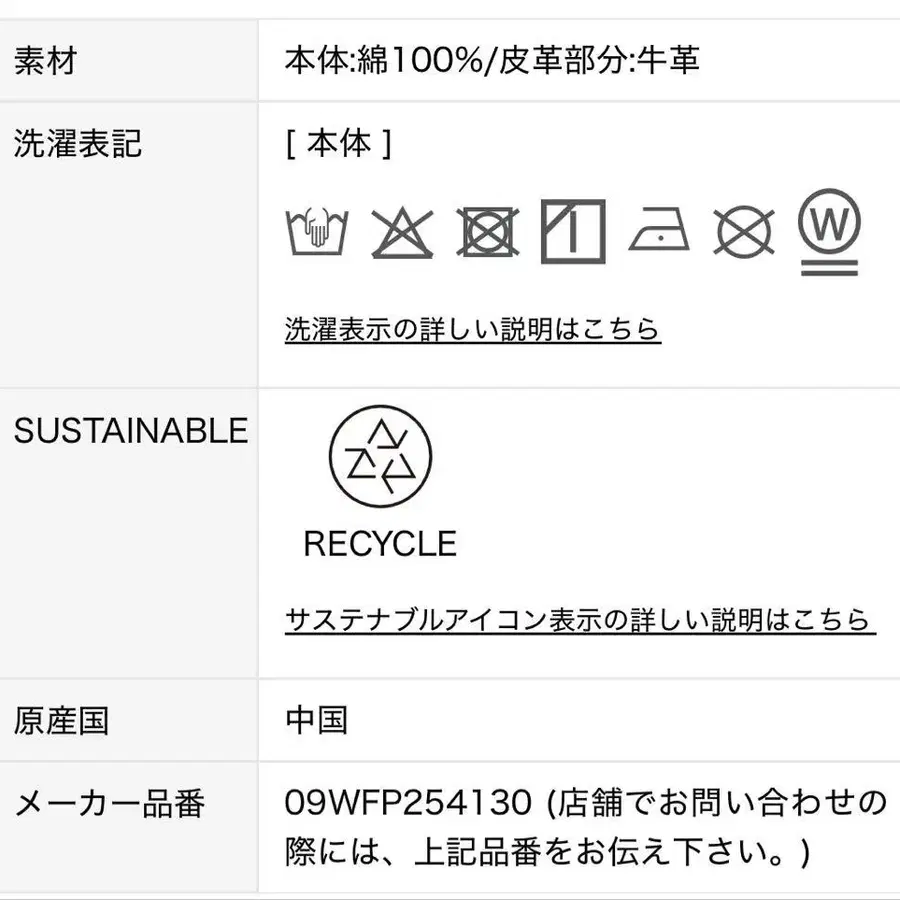This screenshot has width=900, height=900.
Task: Click the country of origin value 中国
Action: point(316,720)
